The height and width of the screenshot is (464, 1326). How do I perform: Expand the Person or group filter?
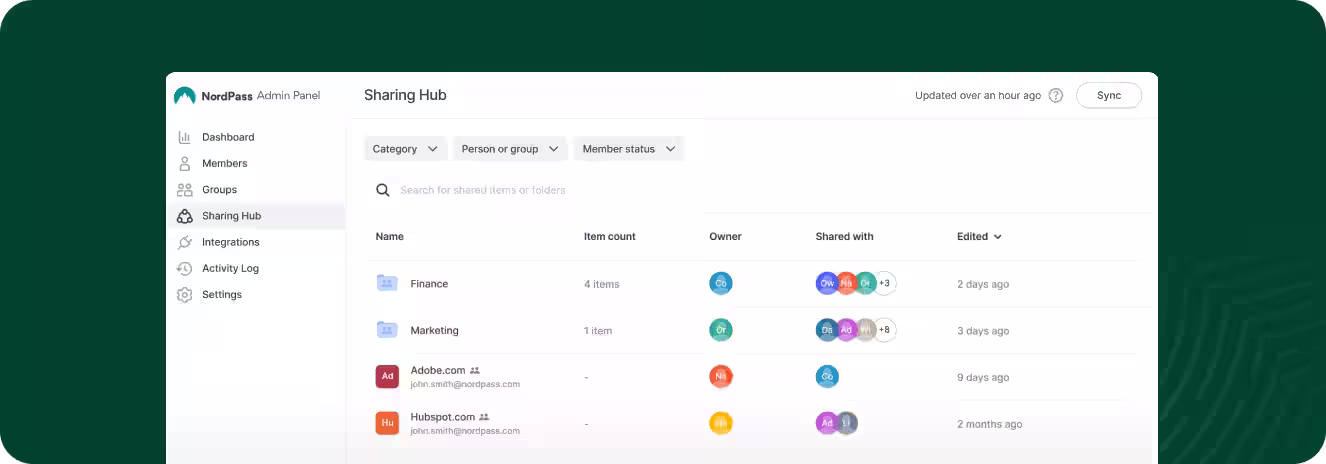(x=510, y=149)
